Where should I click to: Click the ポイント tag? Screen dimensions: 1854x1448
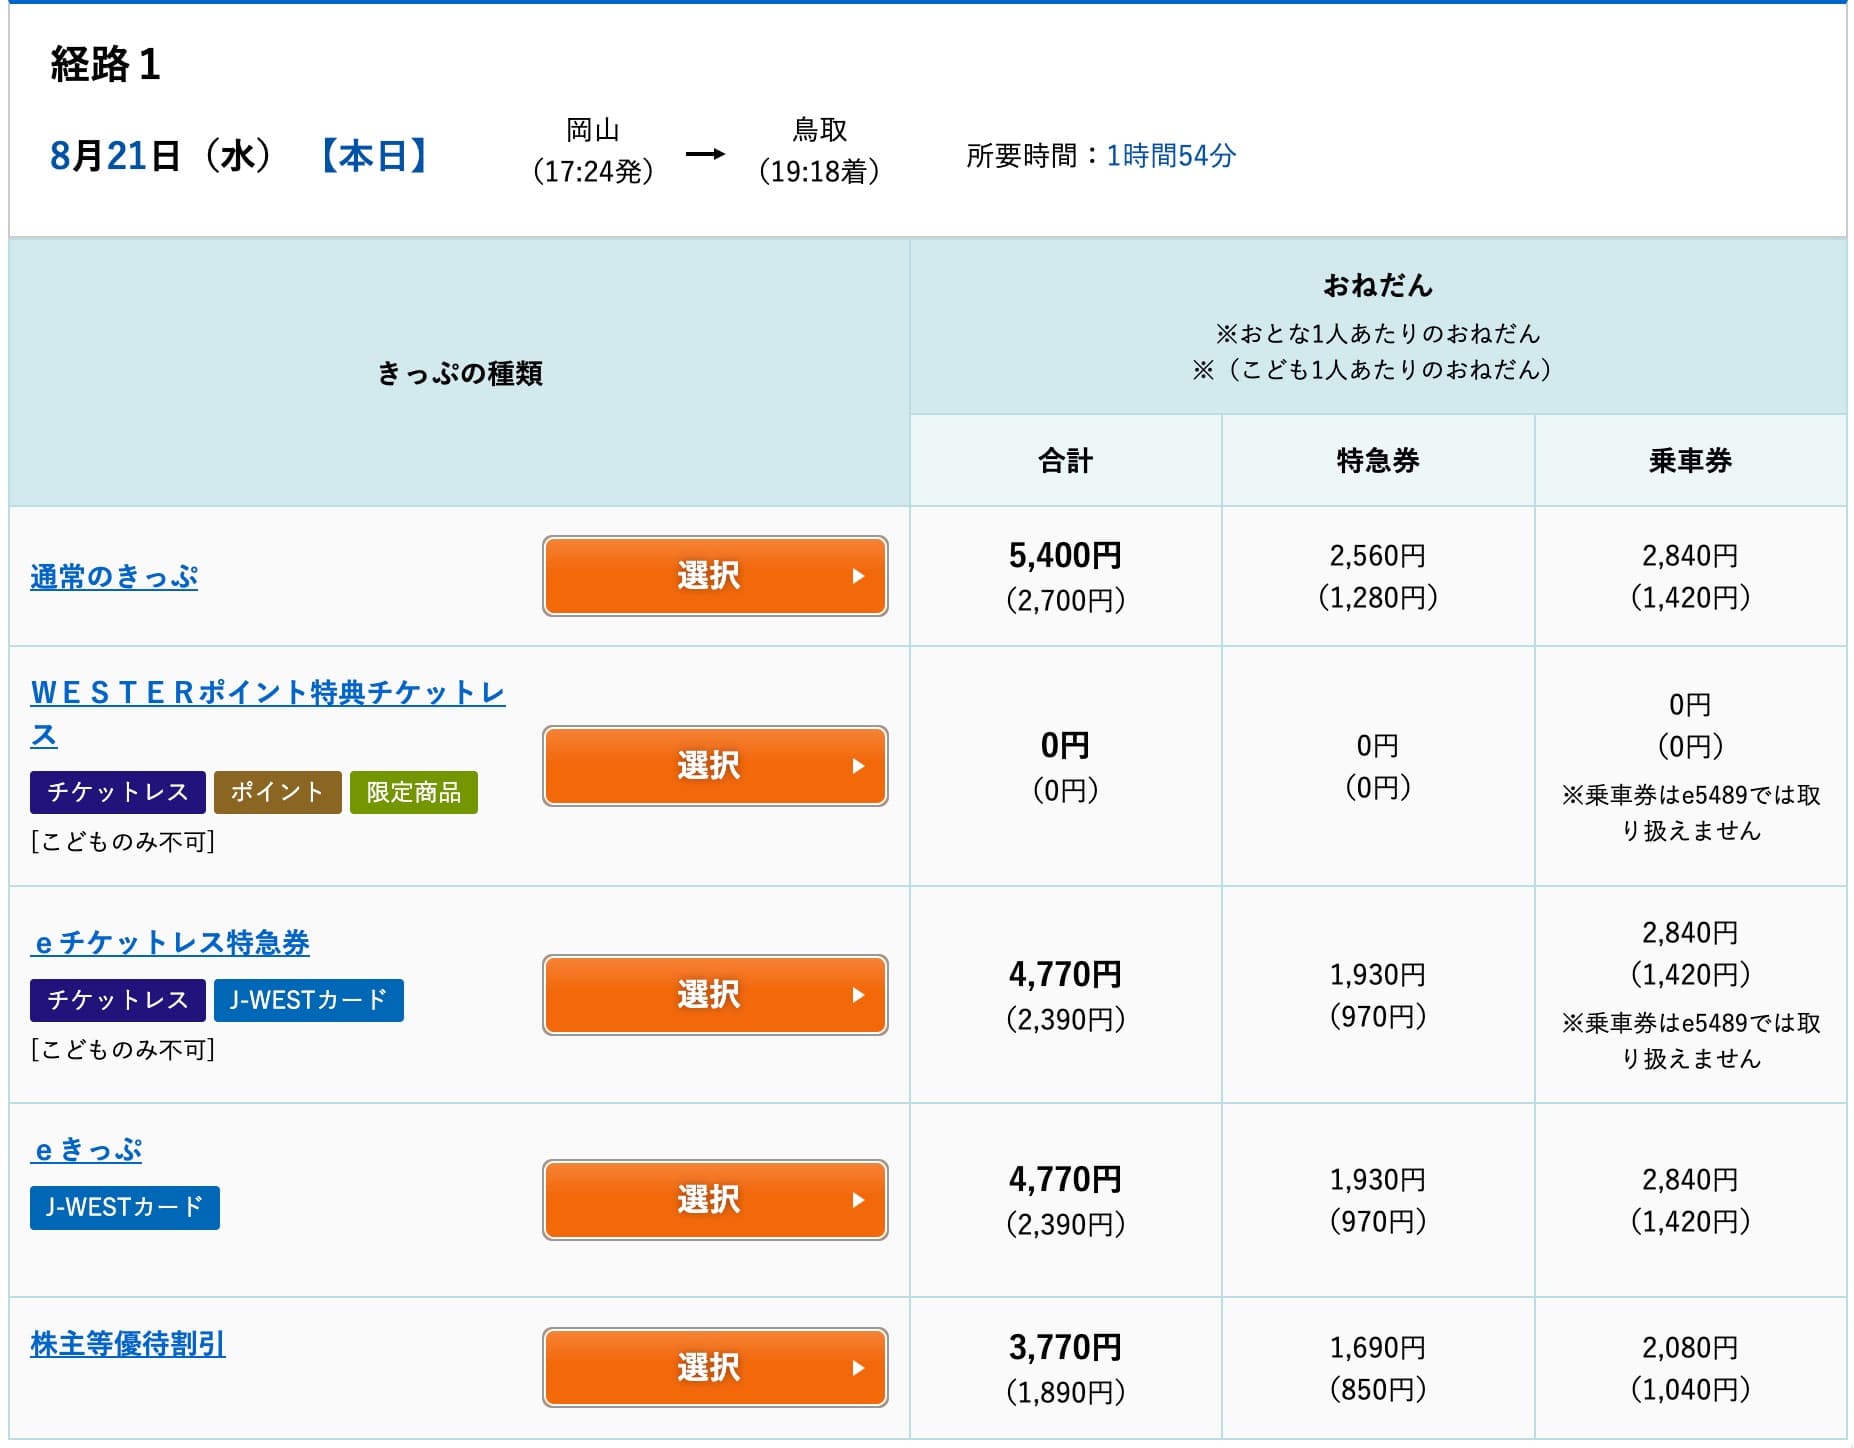pyautogui.click(x=278, y=792)
